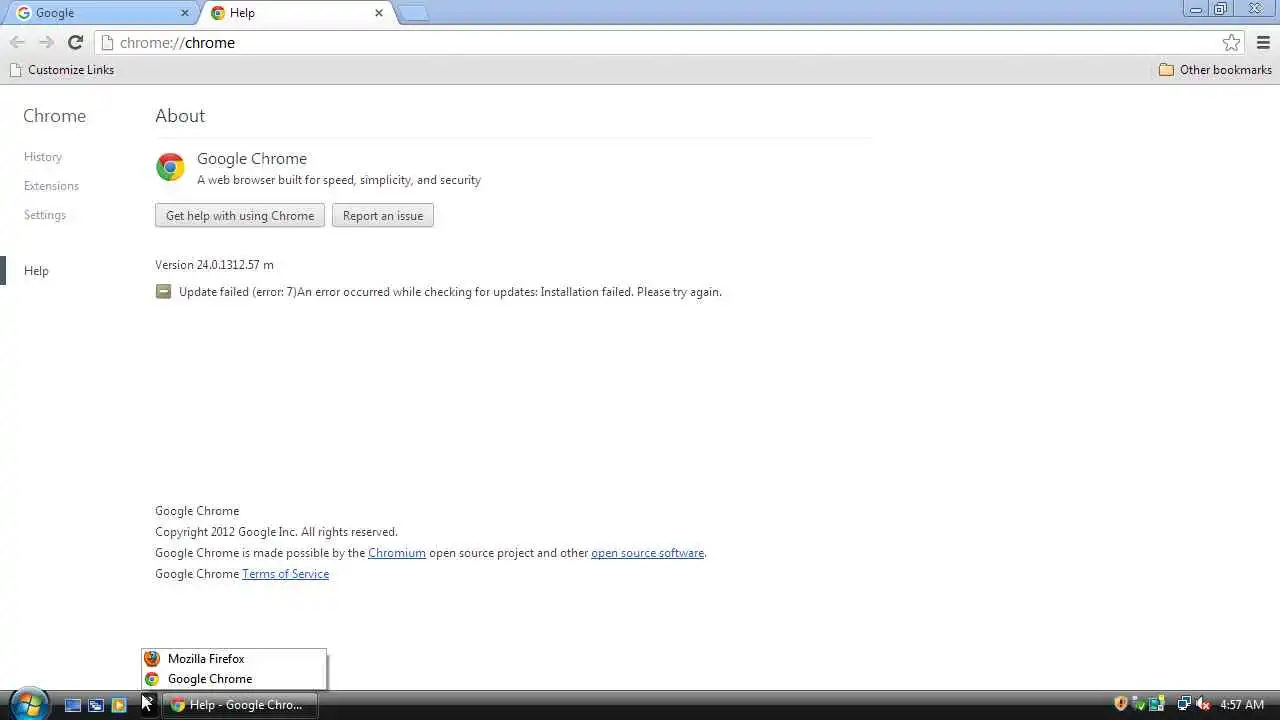Click the Windows Start orb
The image size is (1280, 720).
tap(28, 704)
